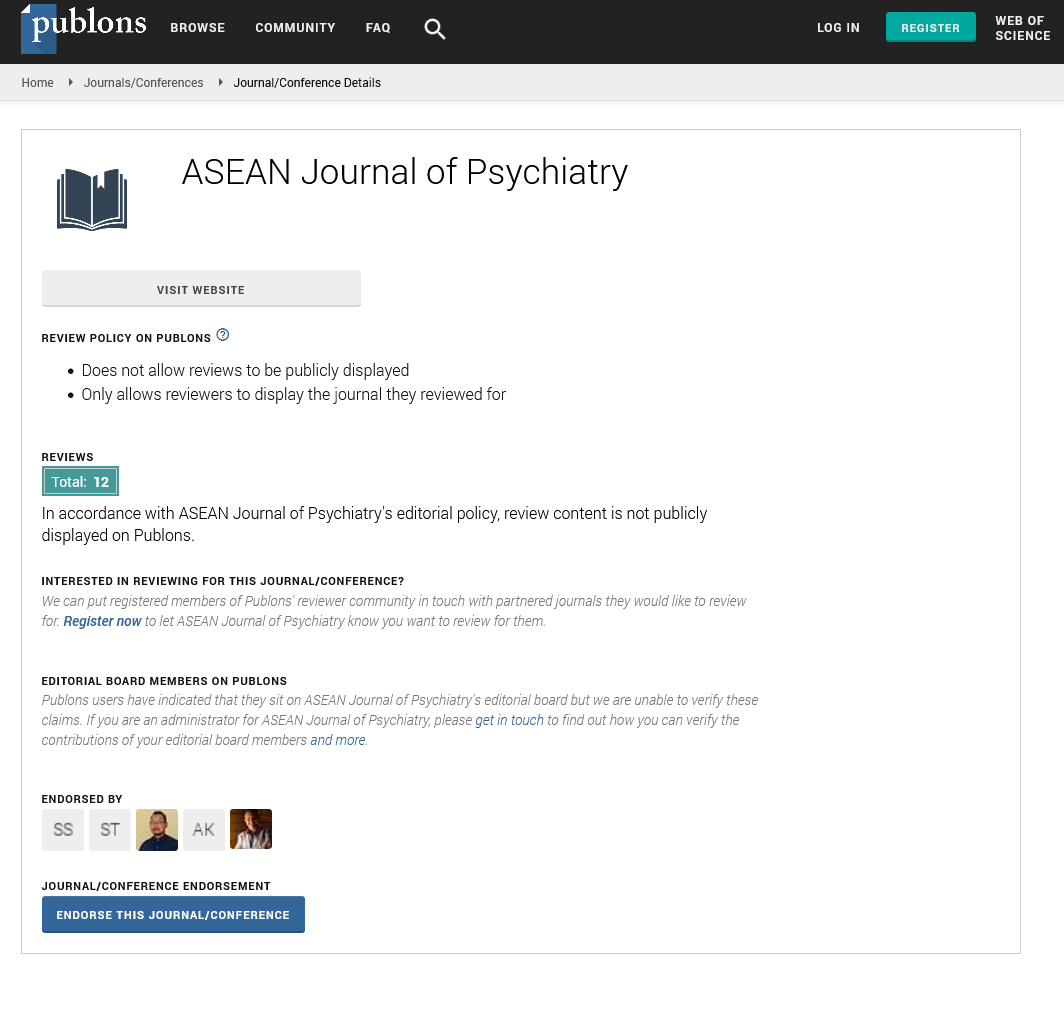Click the Log In link
Viewport: 1064px width, 1015px height.
coord(838,28)
